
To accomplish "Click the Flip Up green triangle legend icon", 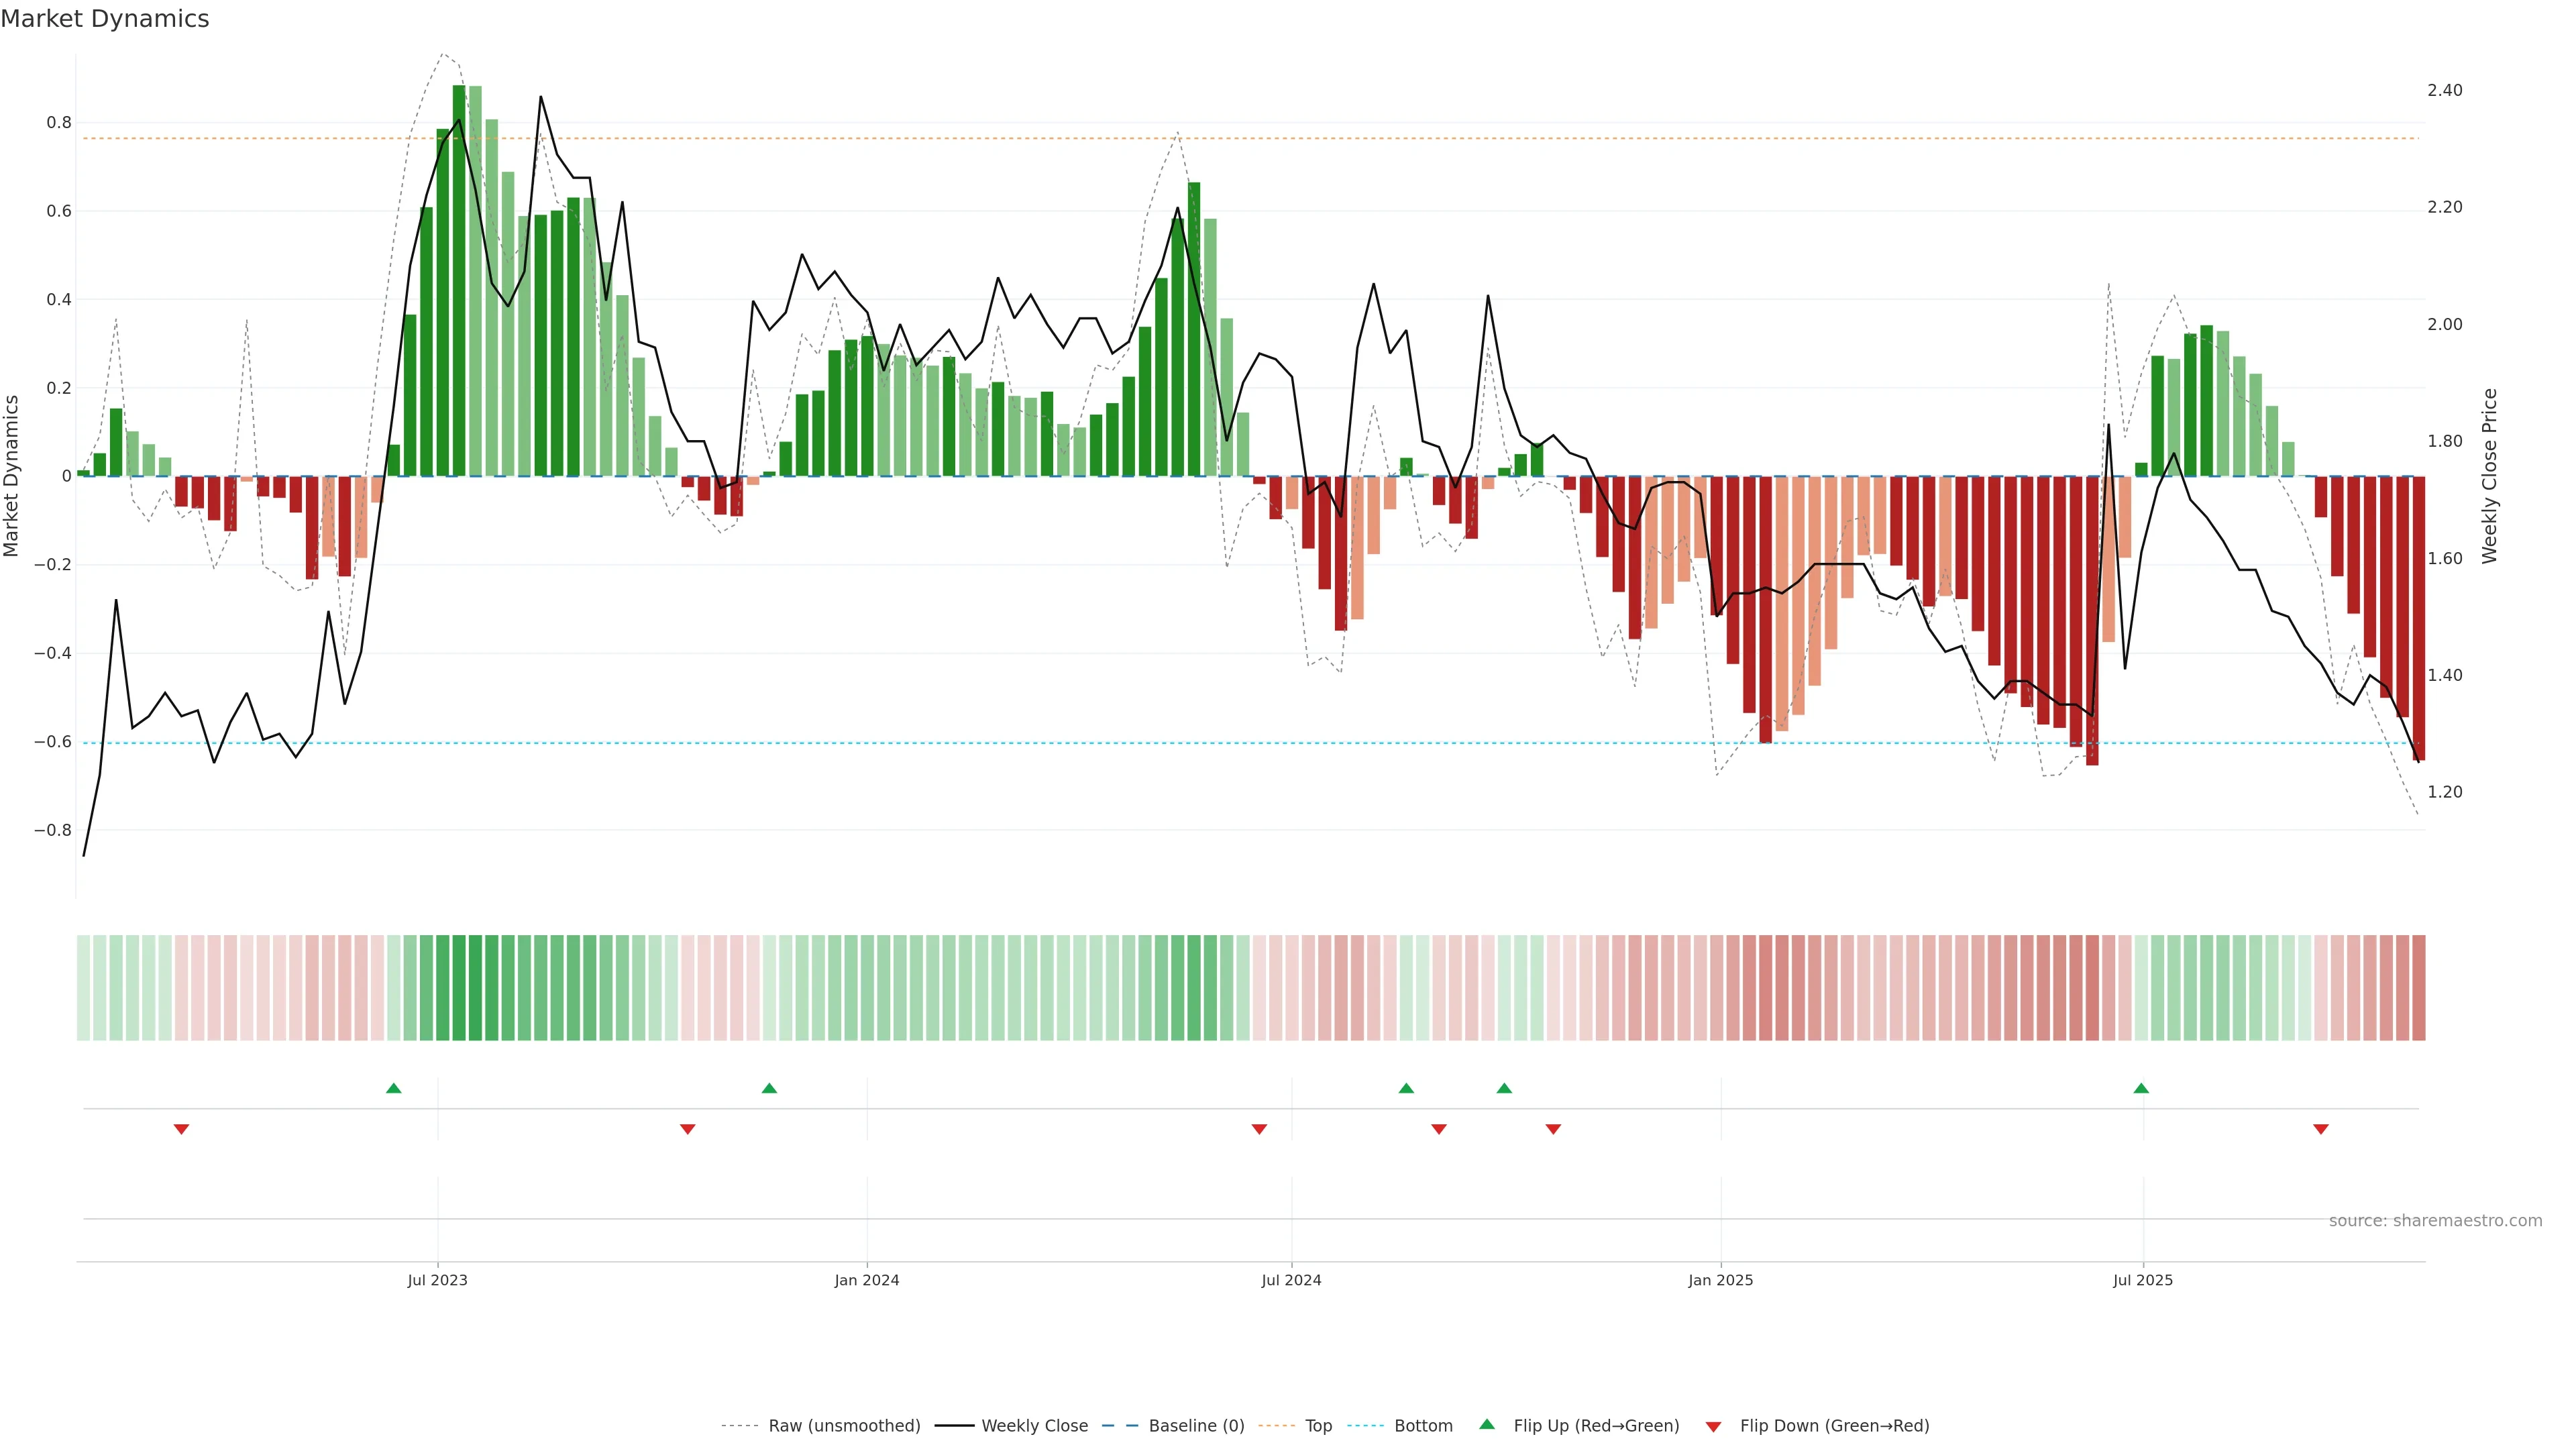I will [x=1486, y=1425].
